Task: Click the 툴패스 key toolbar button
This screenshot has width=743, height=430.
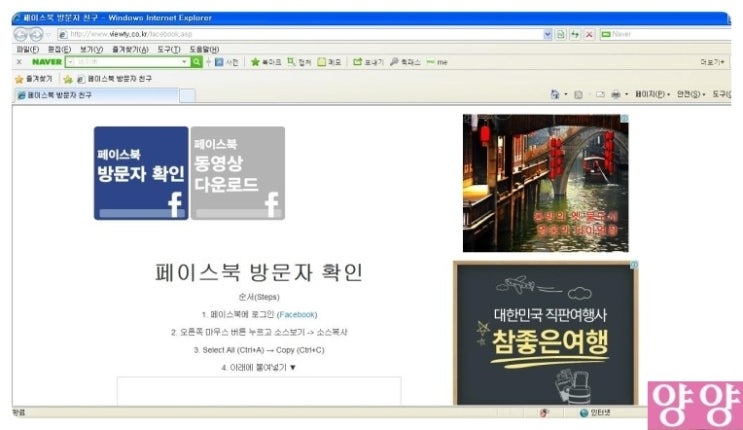Action: tap(405, 62)
